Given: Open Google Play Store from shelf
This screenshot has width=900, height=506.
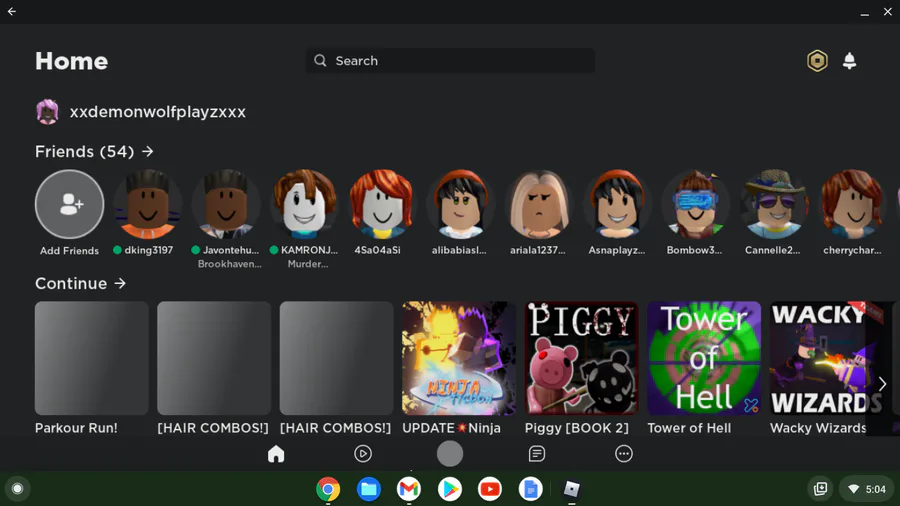Looking at the screenshot, I should [449, 489].
